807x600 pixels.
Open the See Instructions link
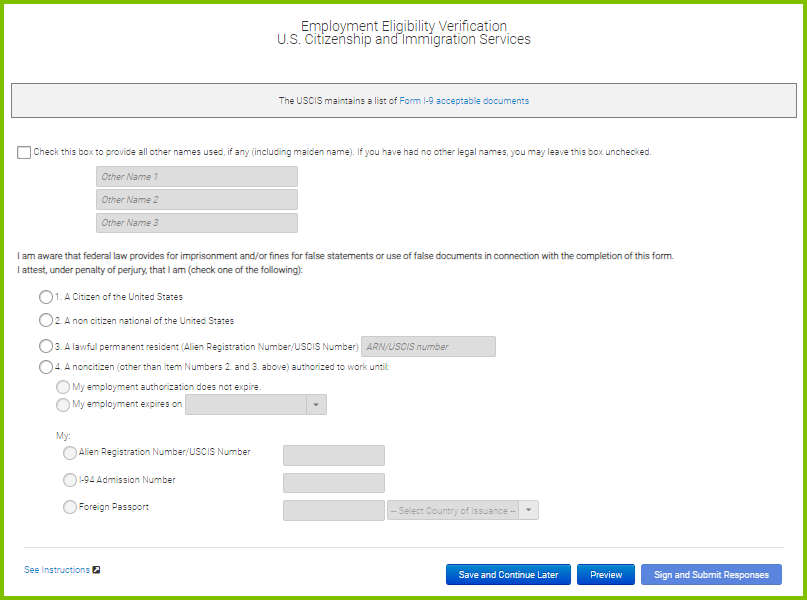pyautogui.click(x=57, y=570)
